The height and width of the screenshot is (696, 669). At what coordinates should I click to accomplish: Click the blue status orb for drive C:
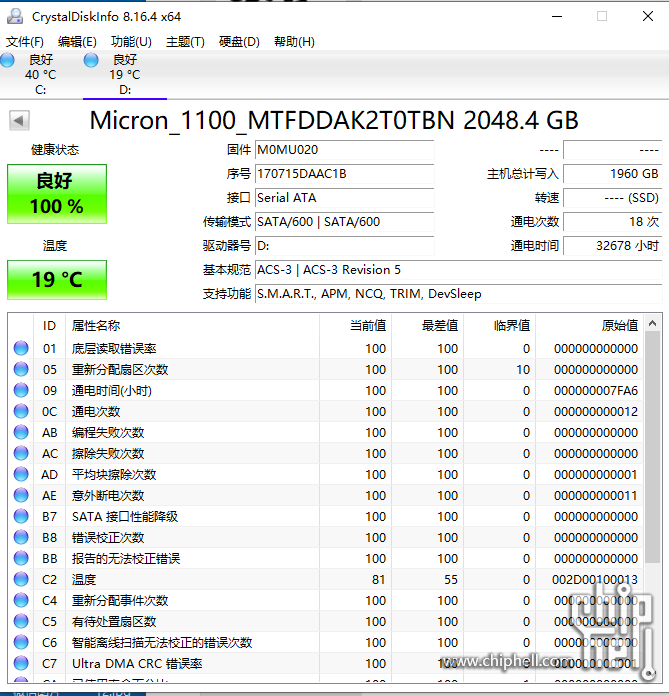click(x=7, y=59)
